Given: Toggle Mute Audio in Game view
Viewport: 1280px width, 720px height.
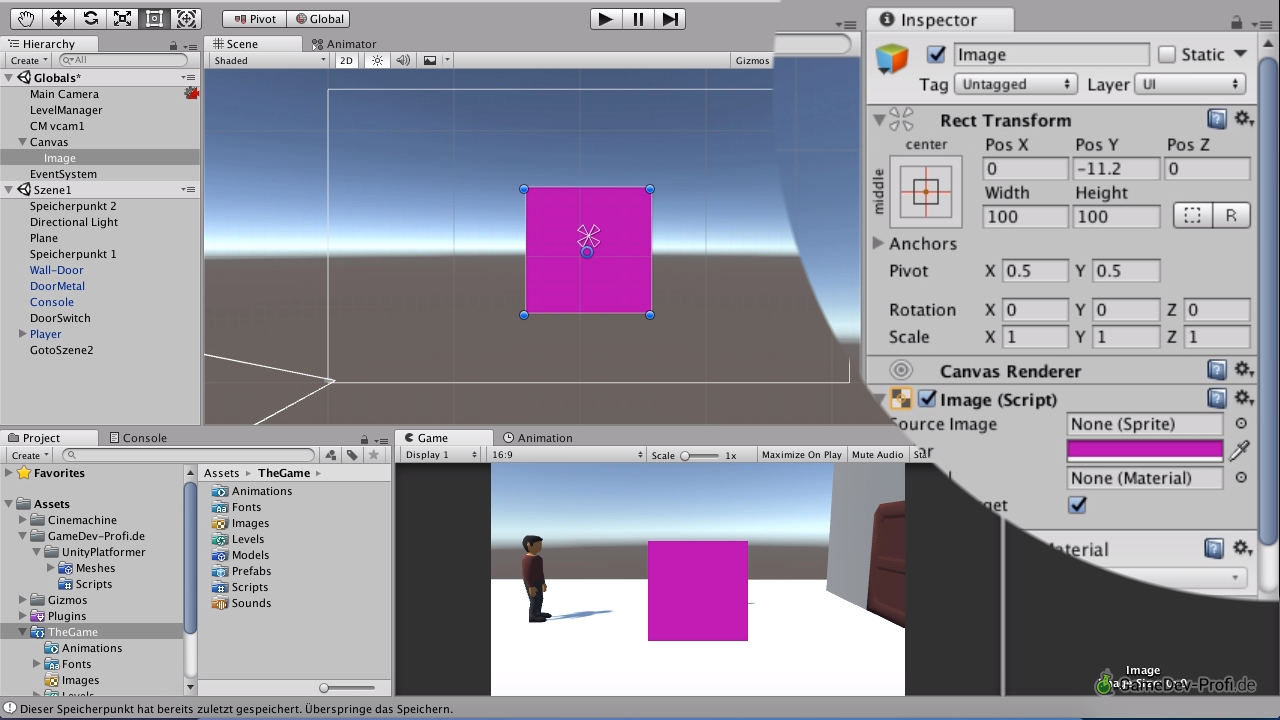Looking at the screenshot, I should pos(877,455).
